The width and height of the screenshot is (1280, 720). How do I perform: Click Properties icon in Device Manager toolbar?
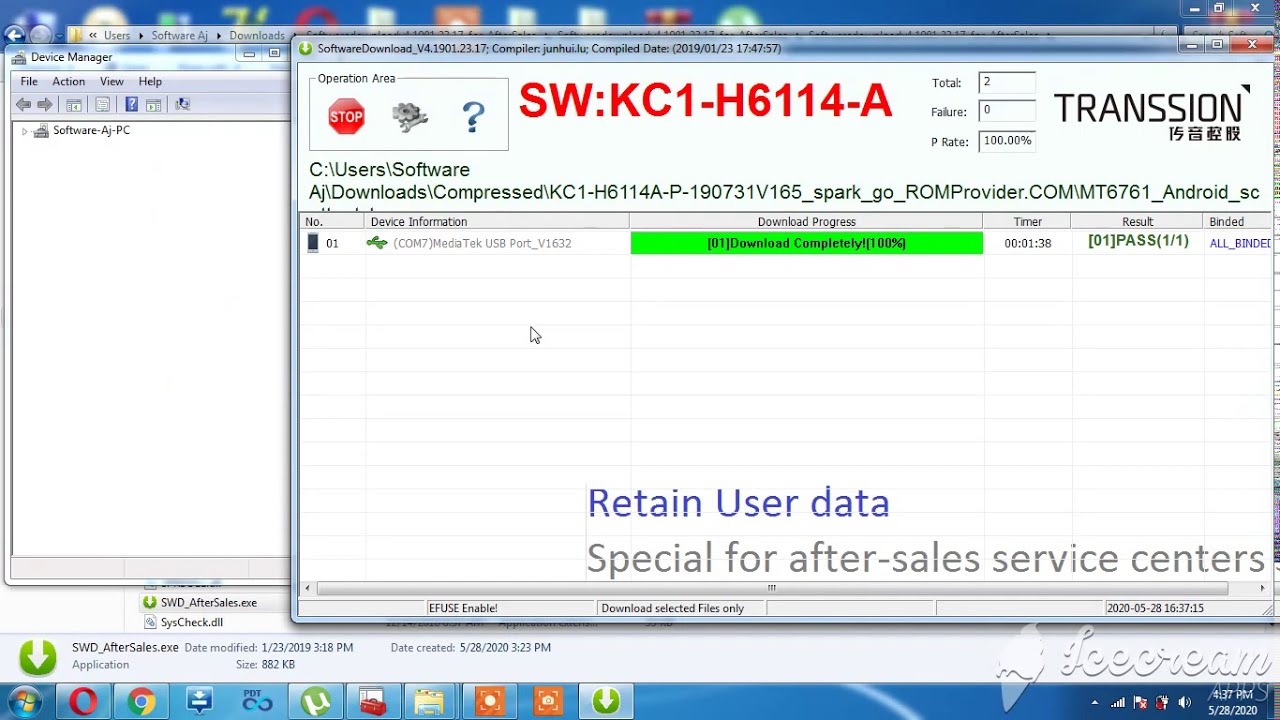point(102,104)
